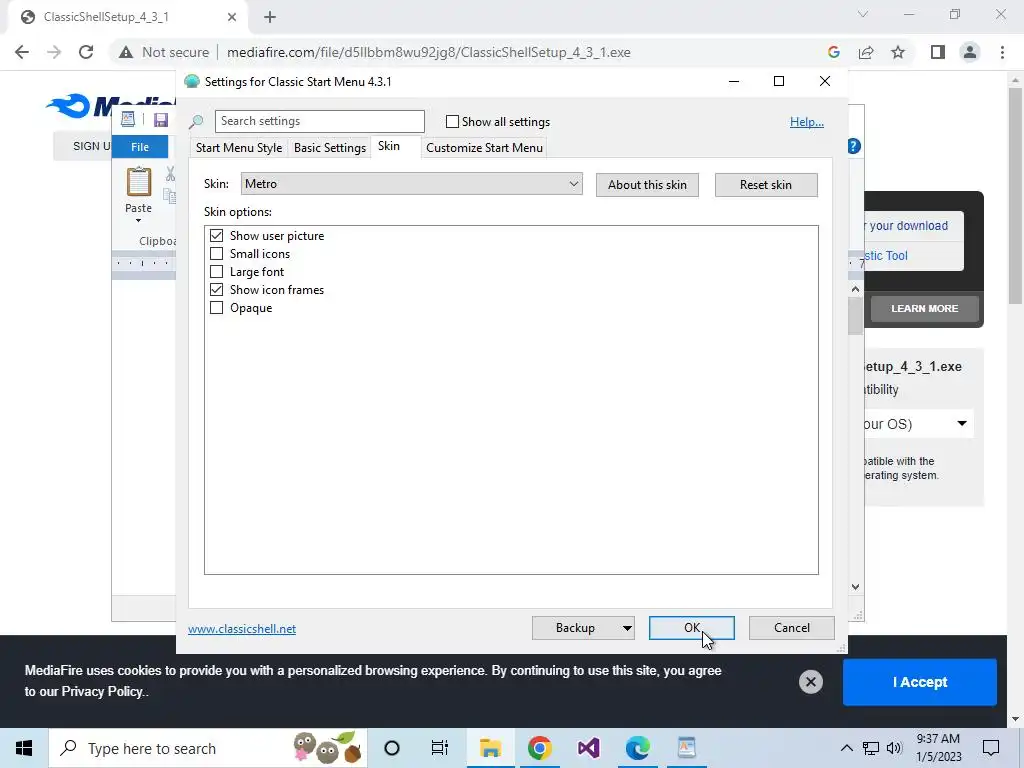Image resolution: width=1024 pixels, height=768 pixels.
Task: Click the Chrome address bar URL
Action: point(428,52)
